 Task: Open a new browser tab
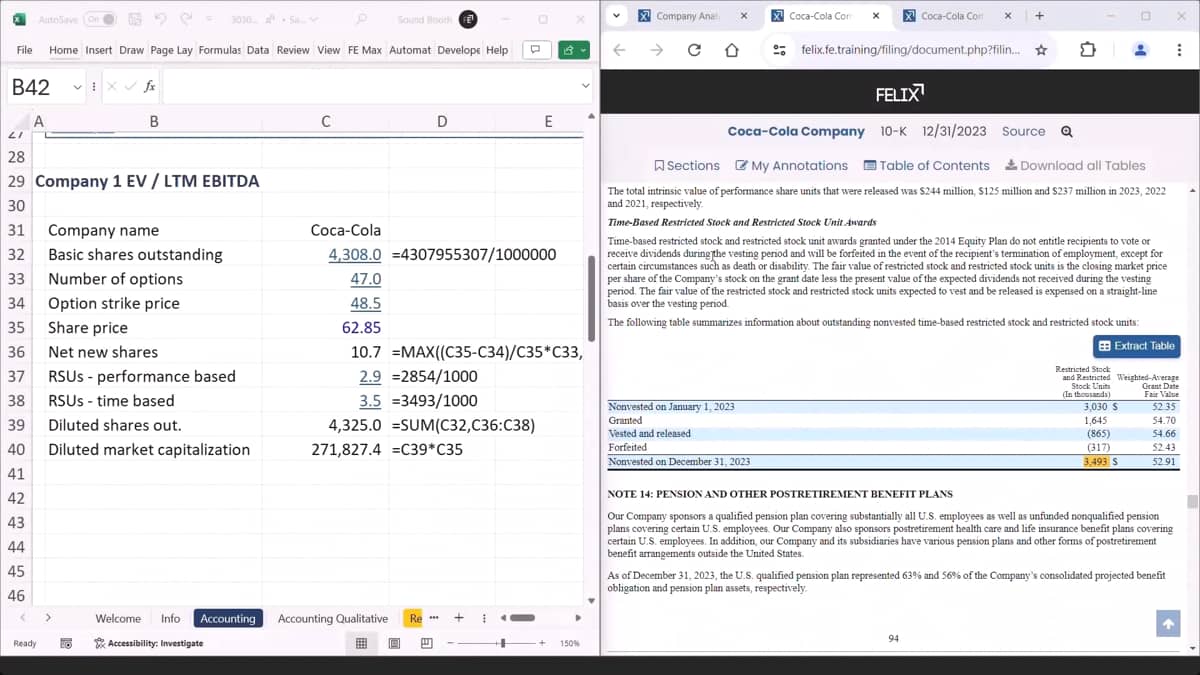(x=1040, y=16)
